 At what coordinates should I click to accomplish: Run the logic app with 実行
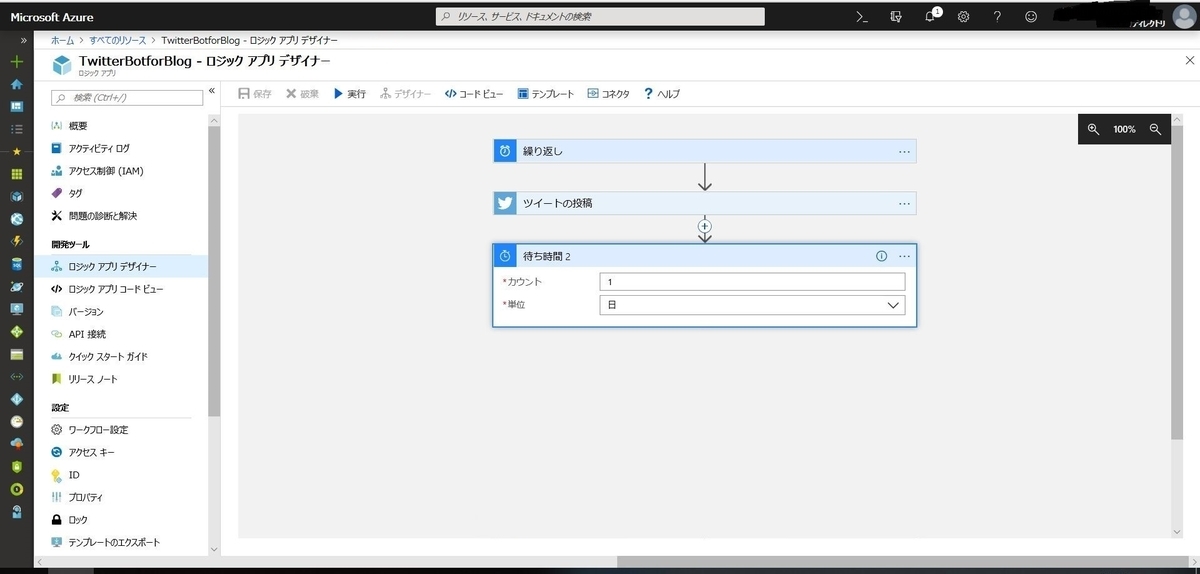tap(350, 93)
